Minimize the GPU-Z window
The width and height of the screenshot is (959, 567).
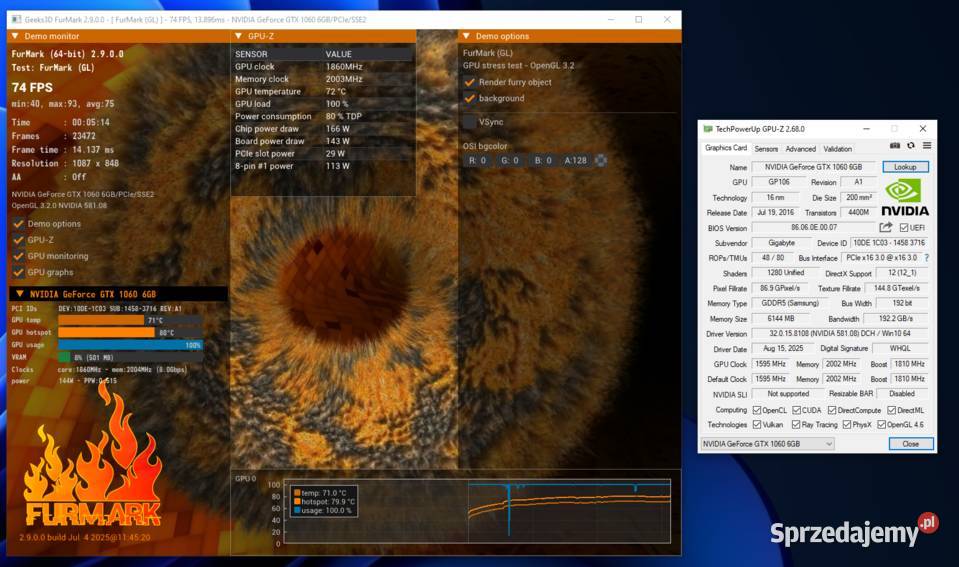point(866,129)
